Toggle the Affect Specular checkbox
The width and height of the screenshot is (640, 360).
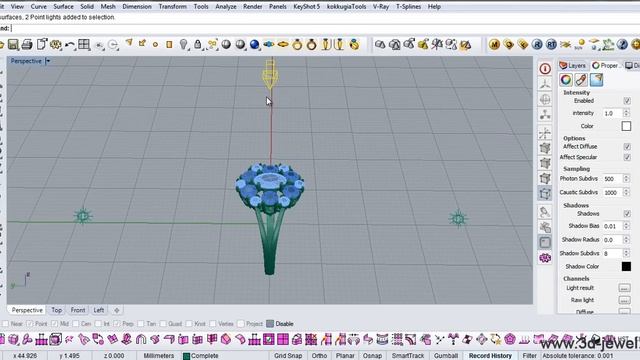click(627, 157)
